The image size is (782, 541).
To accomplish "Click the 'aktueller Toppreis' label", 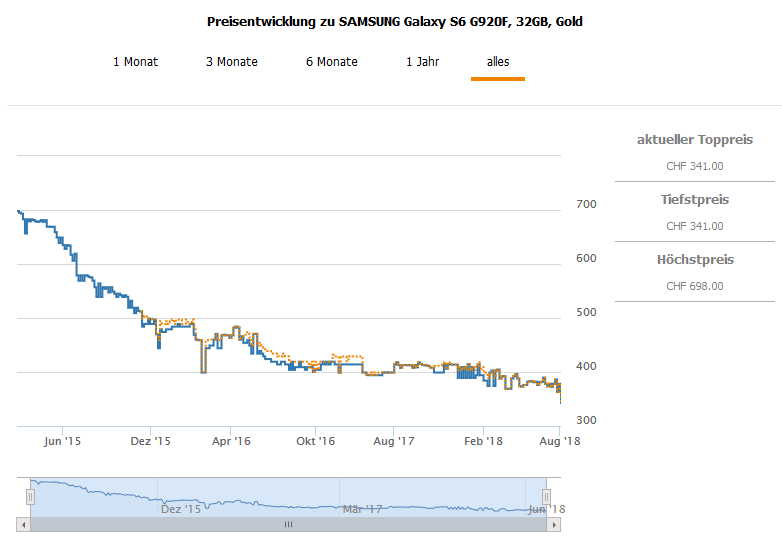I will [x=694, y=140].
